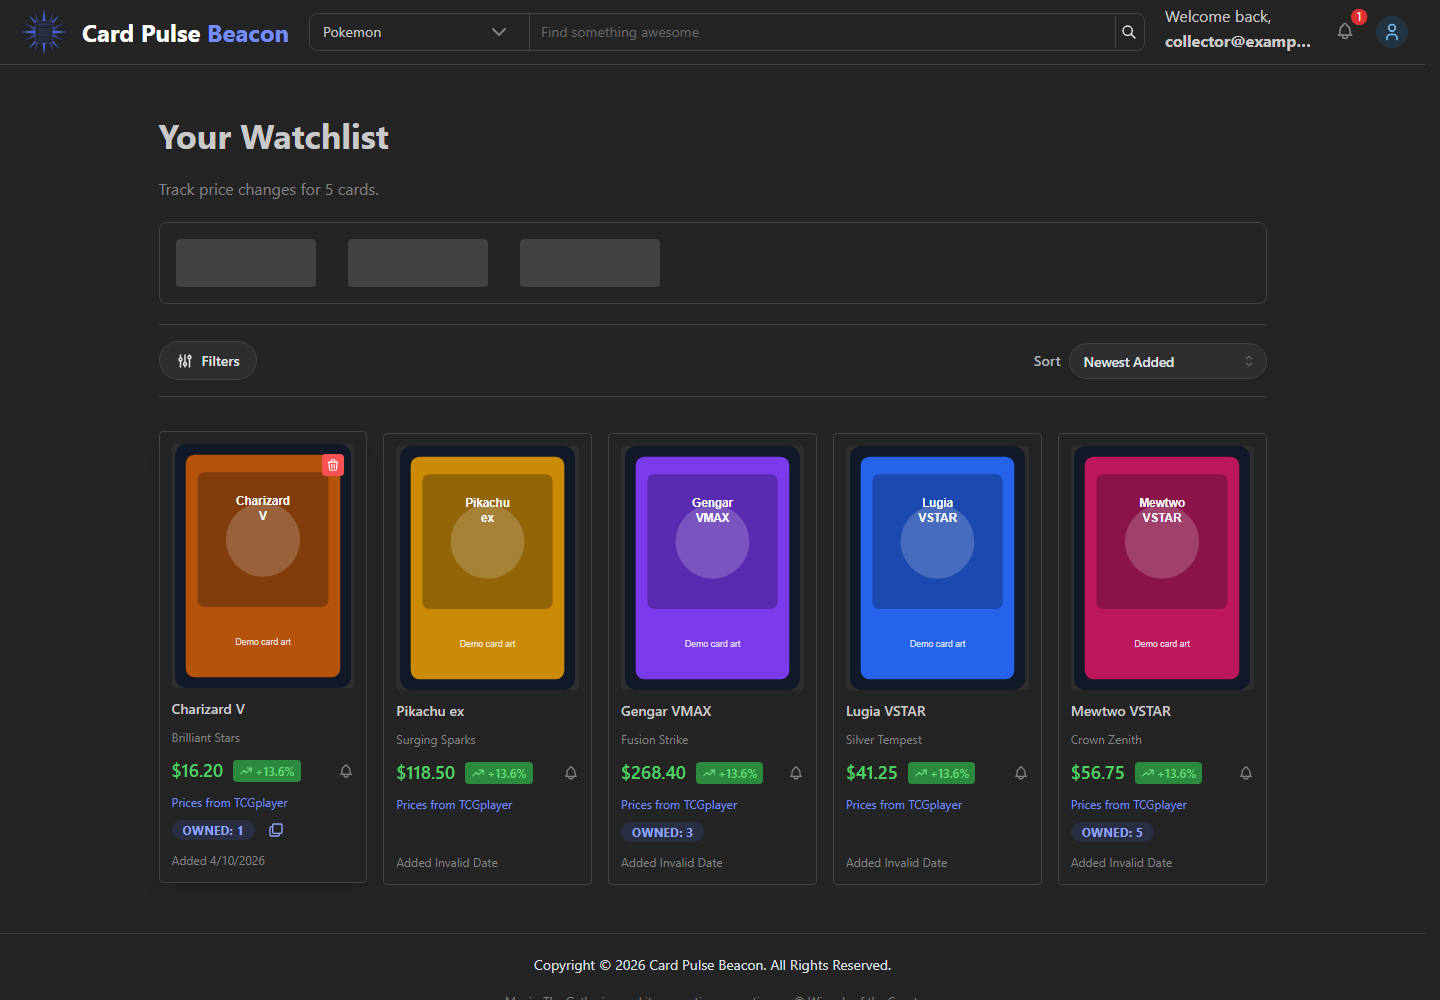Image resolution: width=1440 pixels, height=1000 pixels.
Task: Open the Newest Added sort dropdown
Action: click(x=1167, y=361)
